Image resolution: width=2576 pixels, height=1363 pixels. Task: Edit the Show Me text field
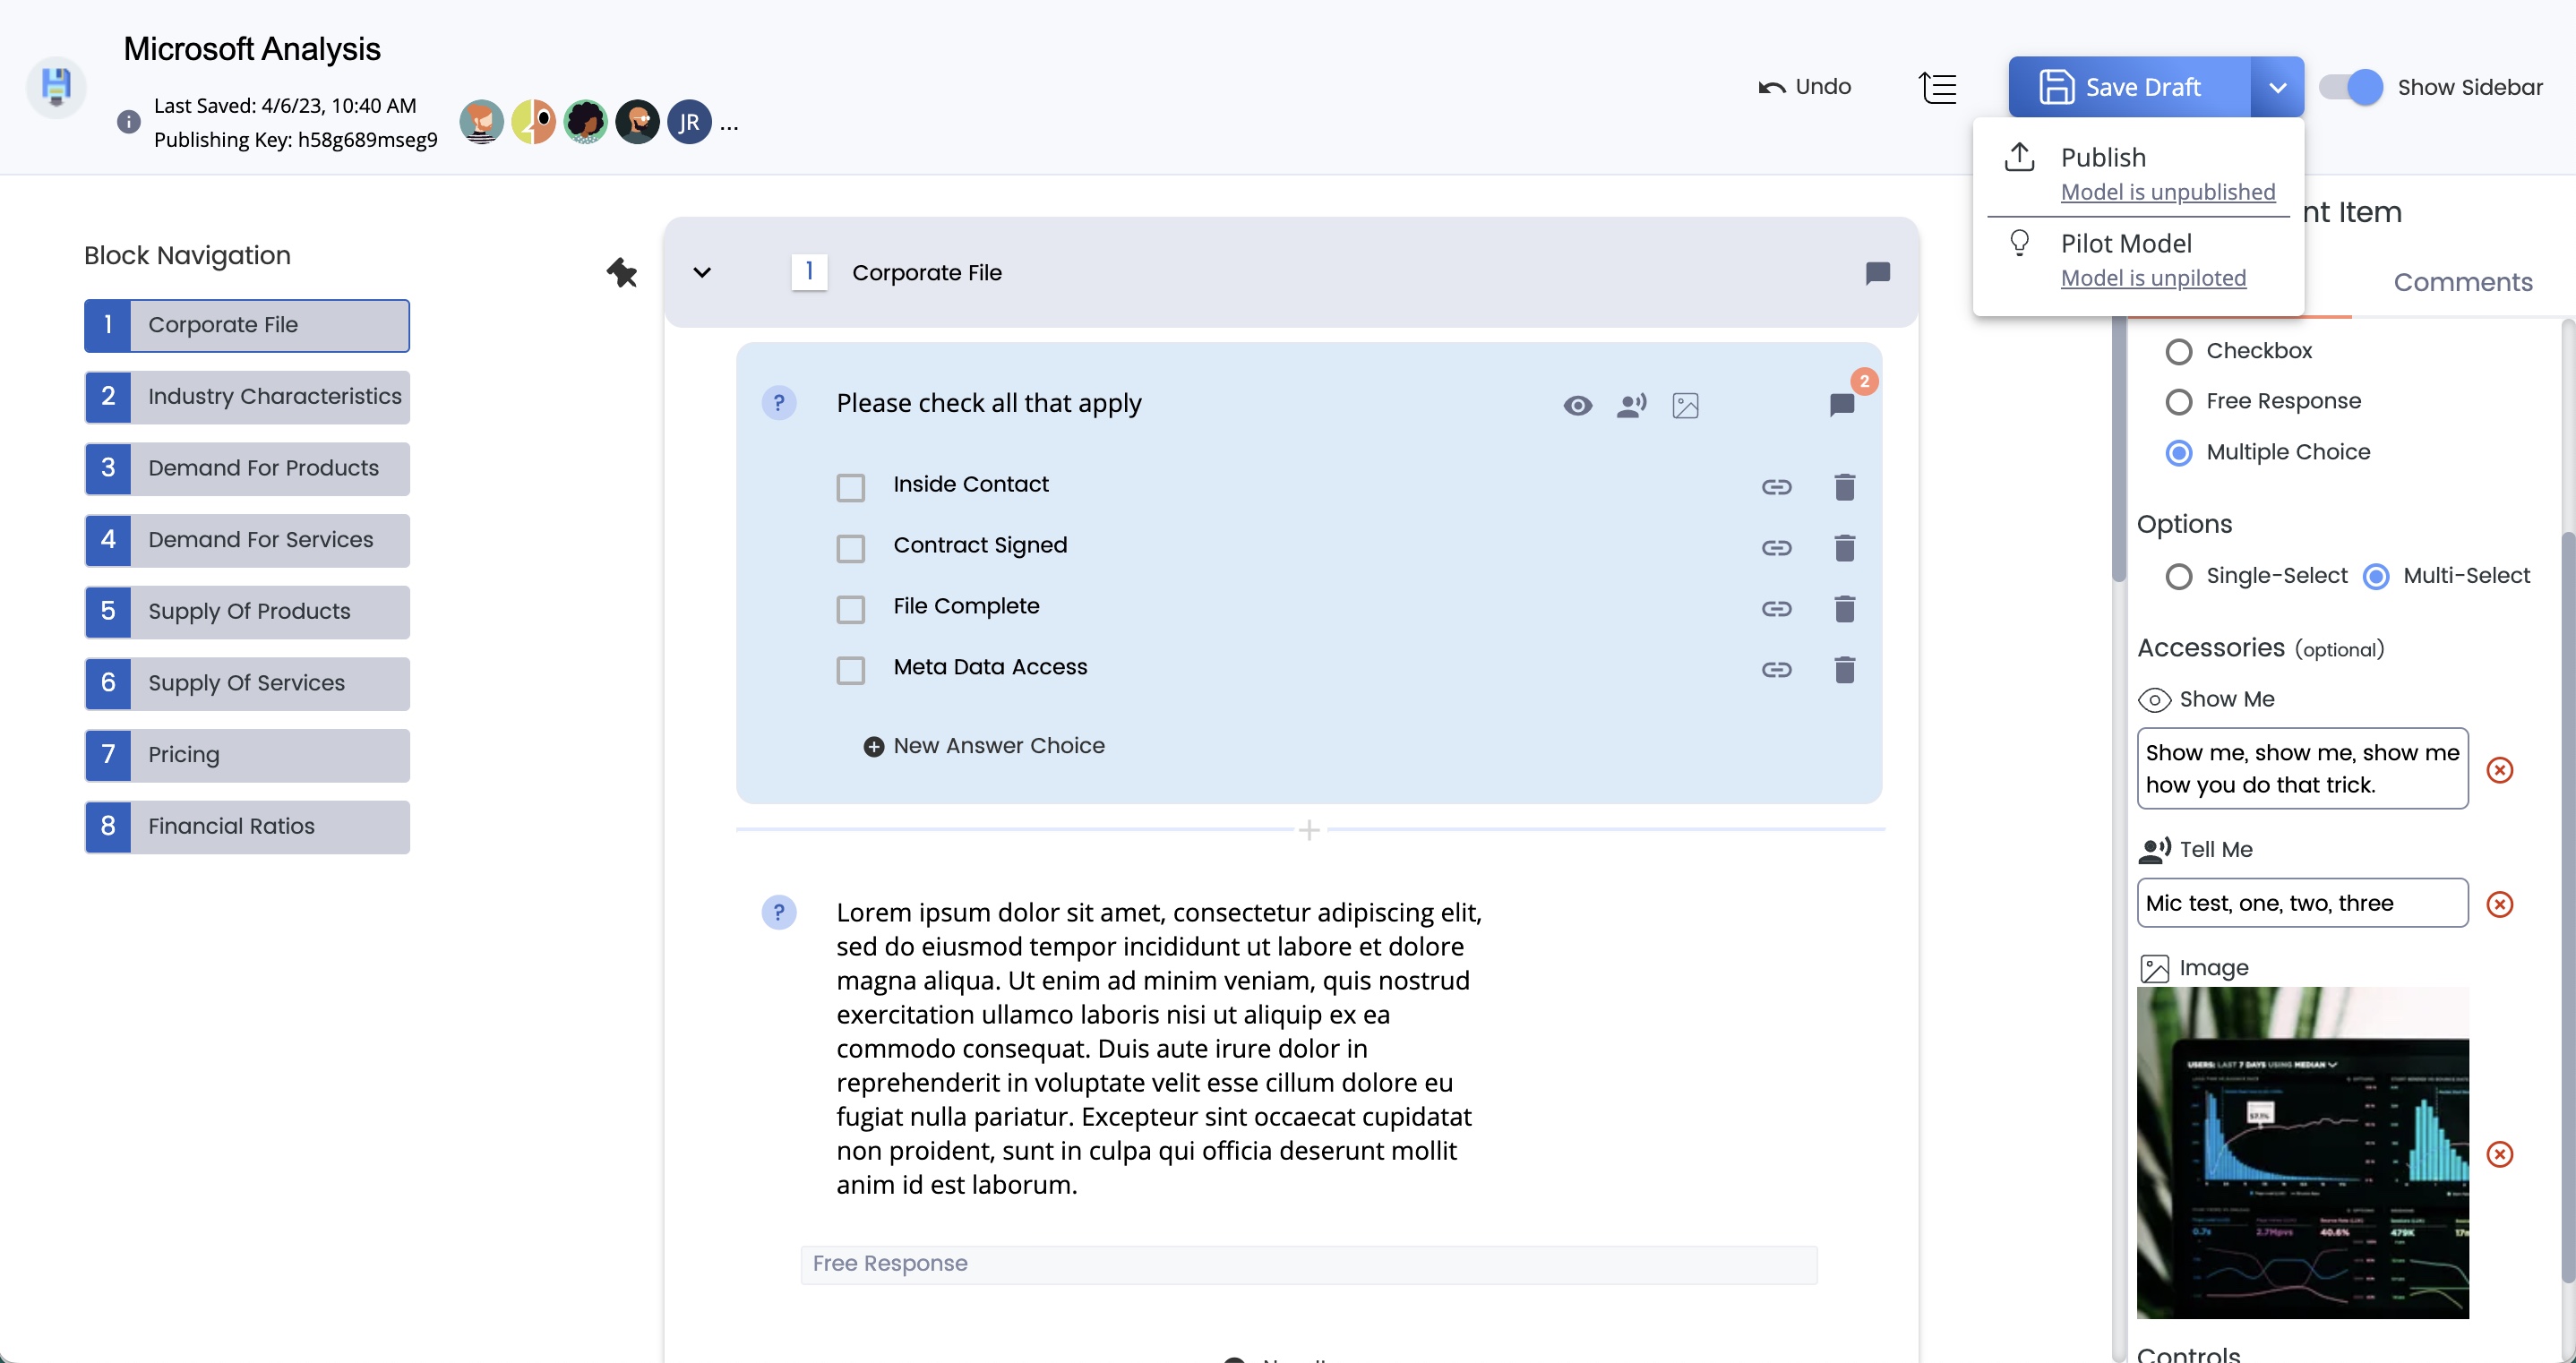click(x=2302, y=768)
